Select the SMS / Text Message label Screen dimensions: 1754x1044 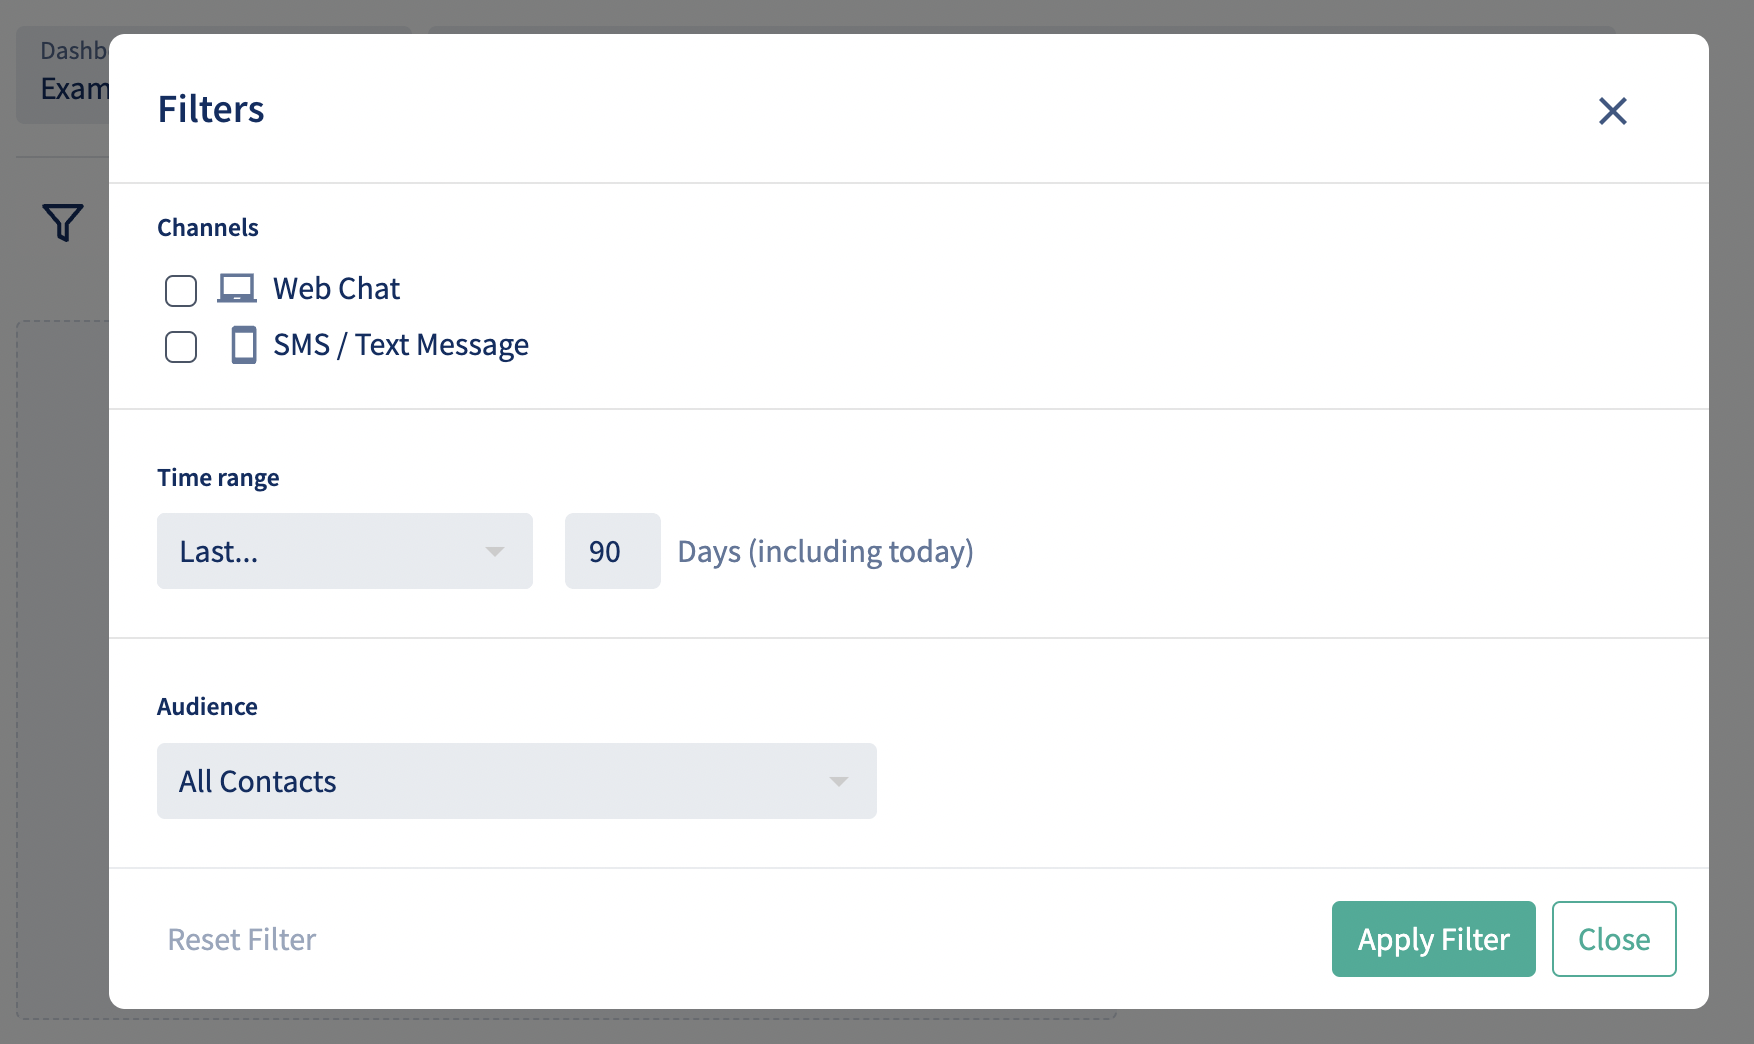401,345
